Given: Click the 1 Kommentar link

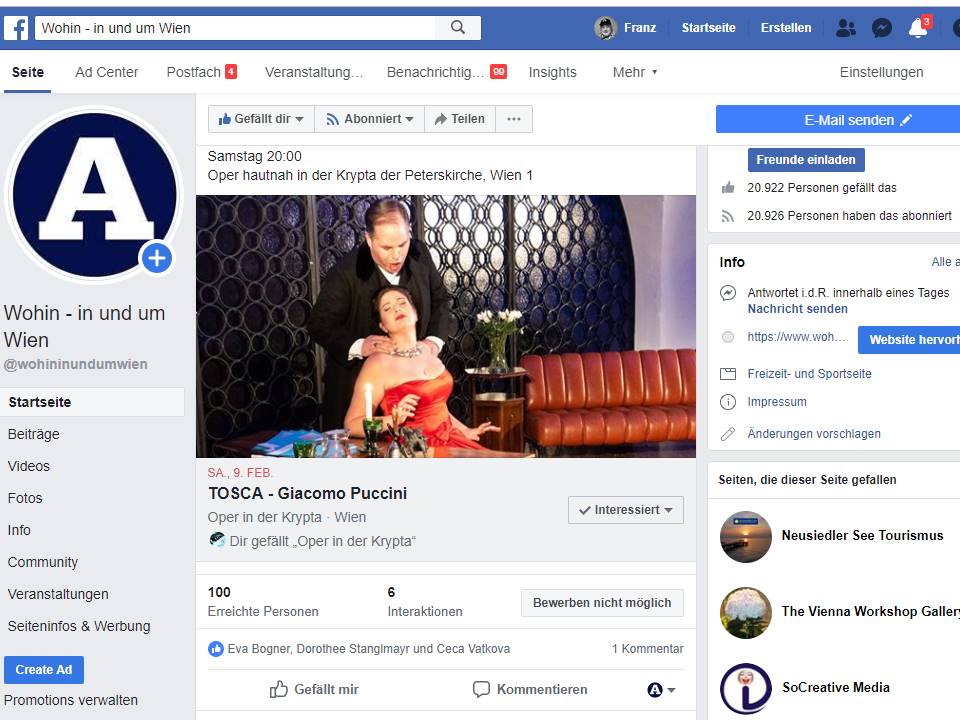Looking at the screenshot, I should [647, 649].
